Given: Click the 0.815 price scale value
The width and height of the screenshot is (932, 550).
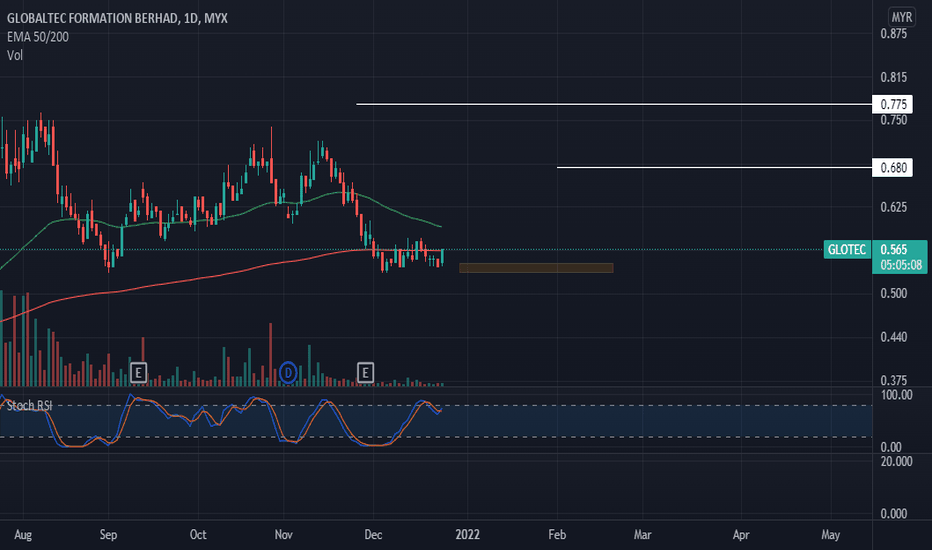Looking at the screenshot, I should [893, 77].
